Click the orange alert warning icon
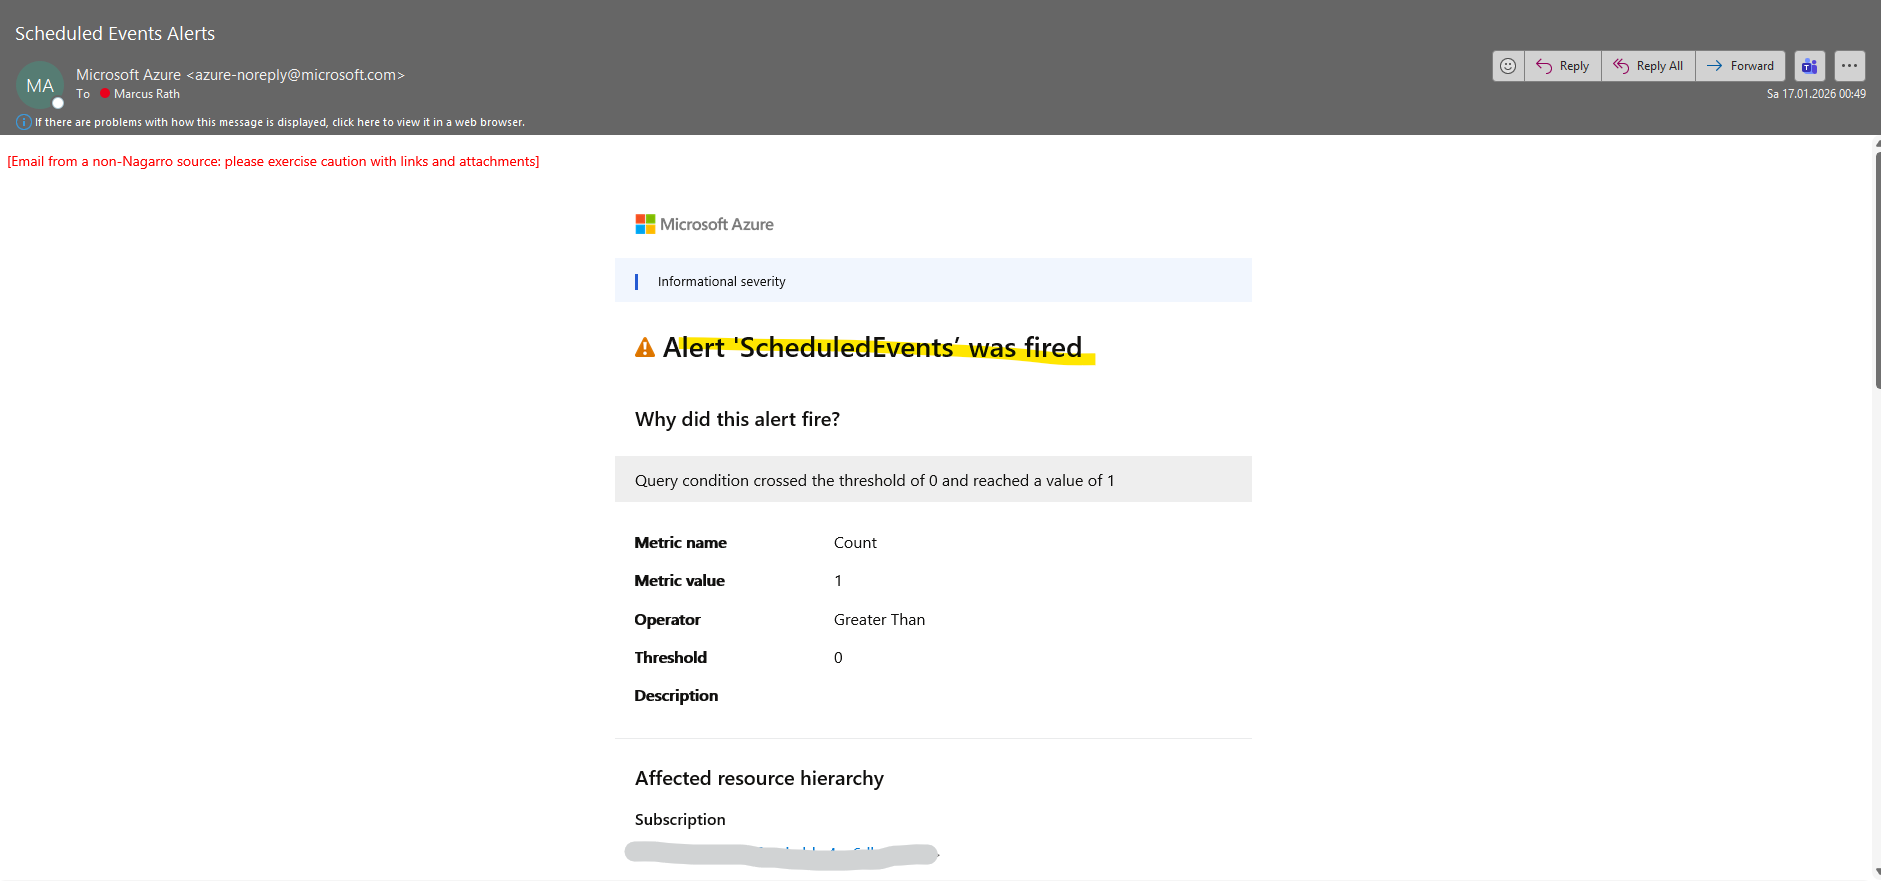This screenshot has width=1881, height=881. click(645, 347)
